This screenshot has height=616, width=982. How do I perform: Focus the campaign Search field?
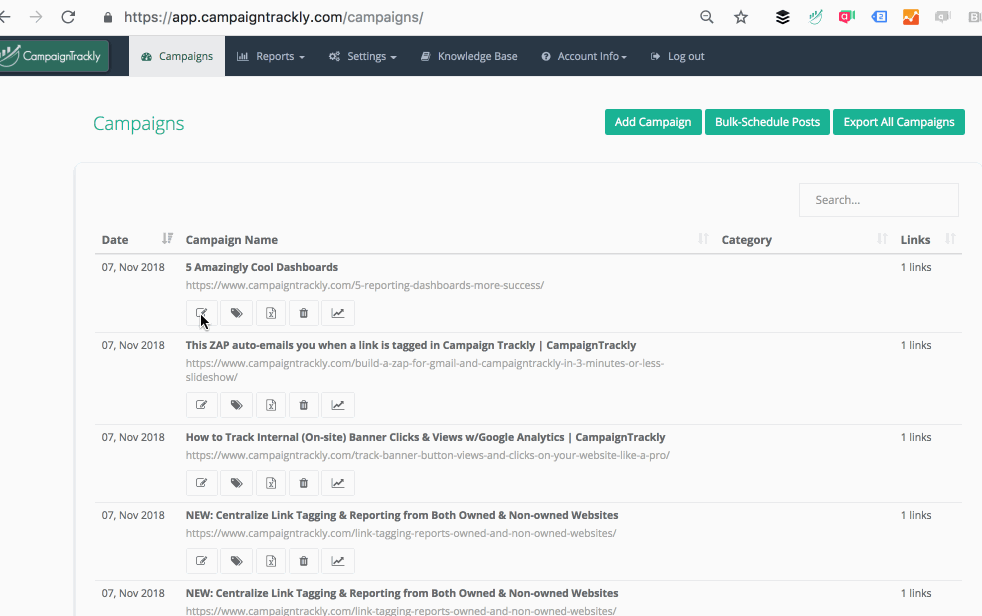(x=879, y=200)
